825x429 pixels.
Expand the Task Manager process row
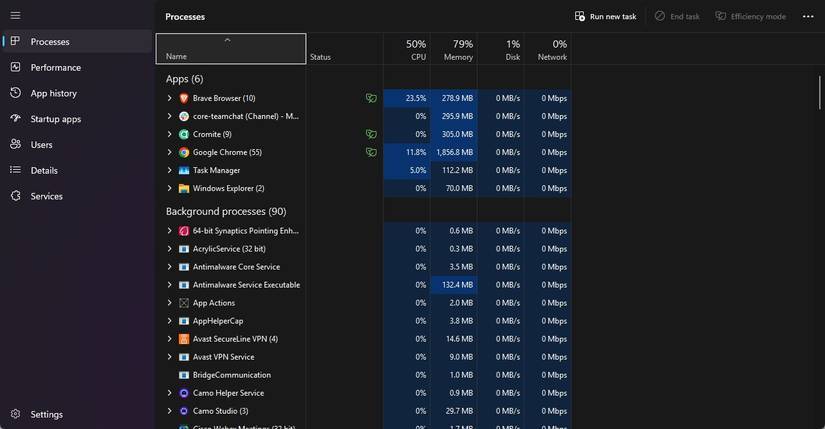(170, 170)
